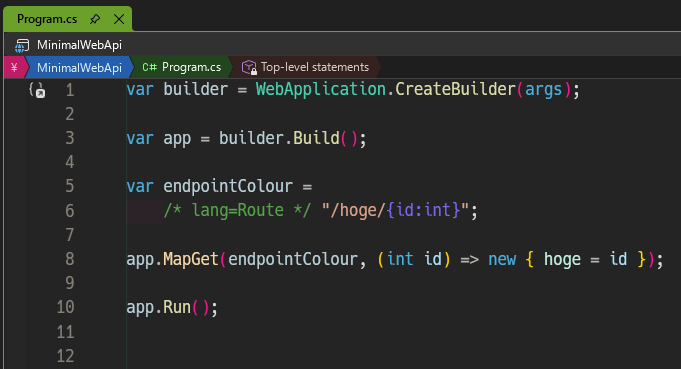Click the C# file icon in breadcrumb
This screenshot has height=369, width=681.
(149, 67)
